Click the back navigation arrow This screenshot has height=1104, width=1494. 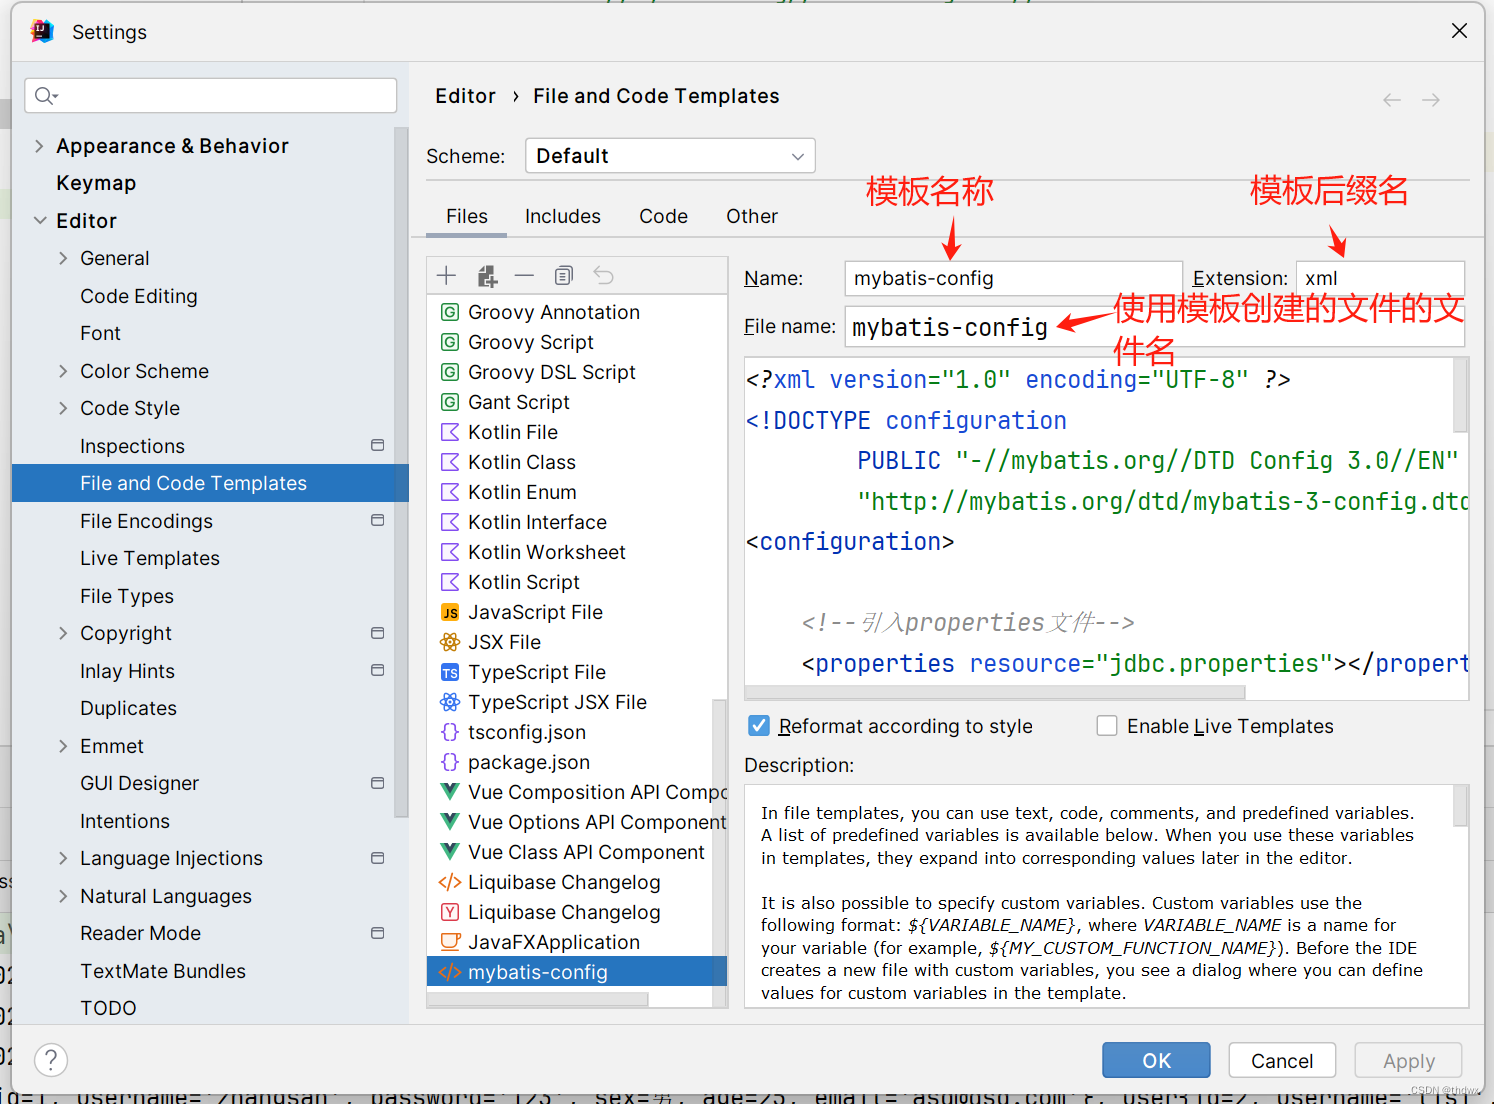click(1391, 100)
